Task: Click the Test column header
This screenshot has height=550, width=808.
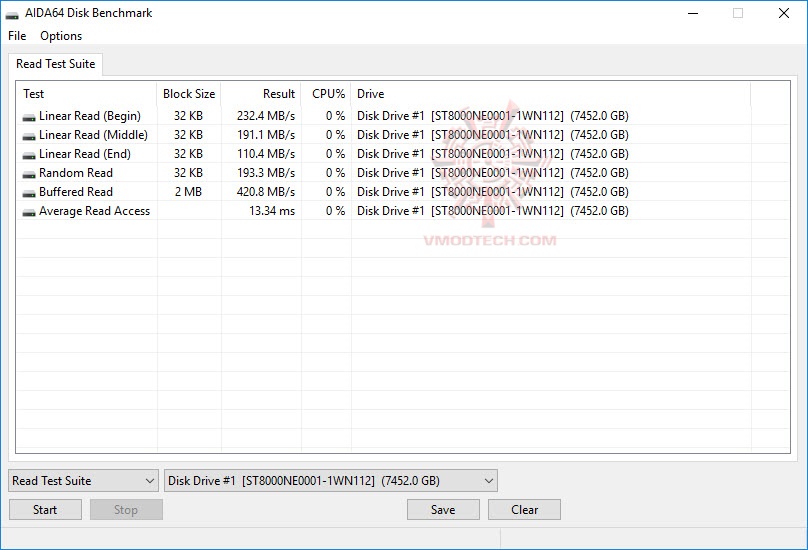Action: coord(87,94)
